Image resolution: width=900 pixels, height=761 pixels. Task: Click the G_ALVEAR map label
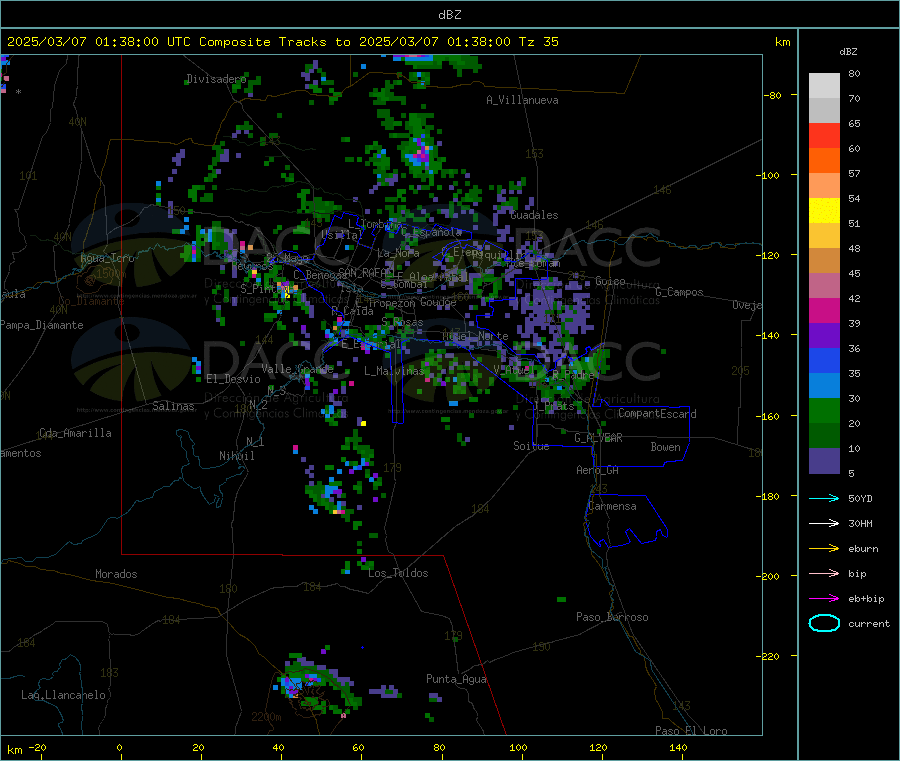coord(598,438)
